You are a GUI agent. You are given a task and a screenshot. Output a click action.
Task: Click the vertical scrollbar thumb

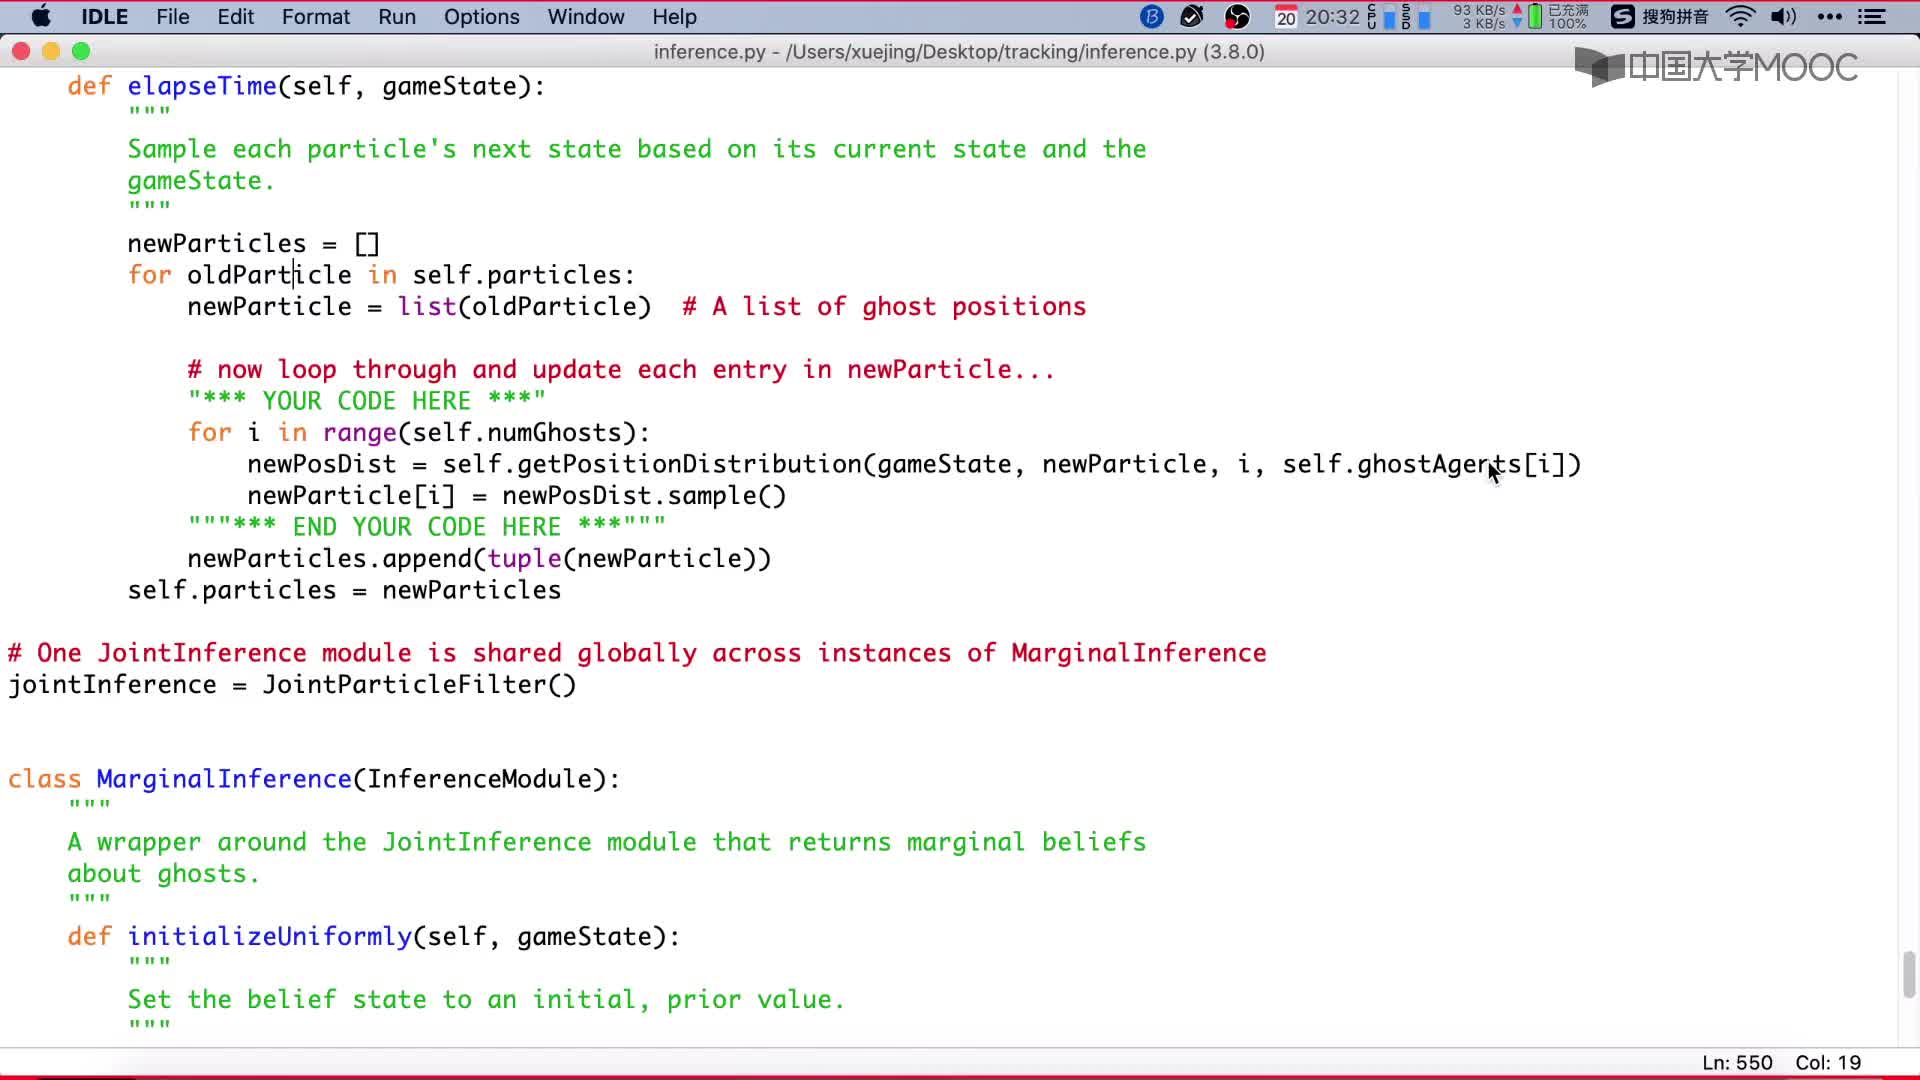tap(1909, 974)
